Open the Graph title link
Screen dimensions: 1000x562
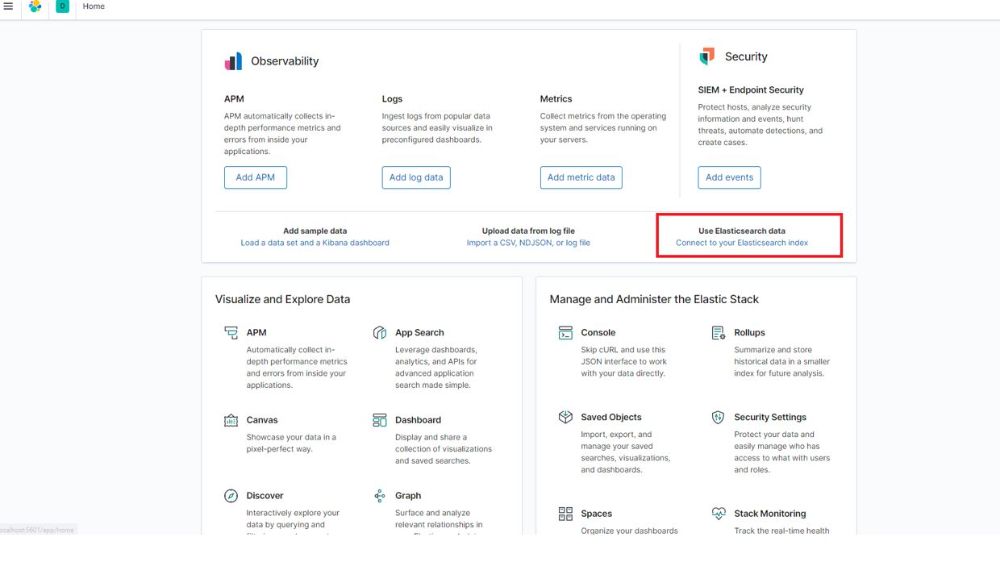click(408, 496)
